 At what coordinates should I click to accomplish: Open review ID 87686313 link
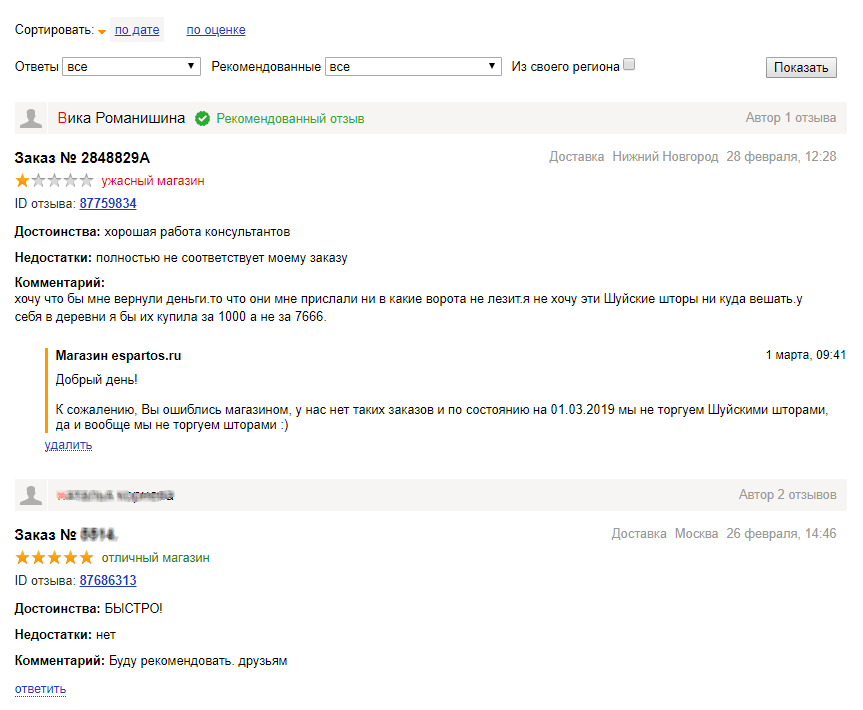click(x=108, y=581)
